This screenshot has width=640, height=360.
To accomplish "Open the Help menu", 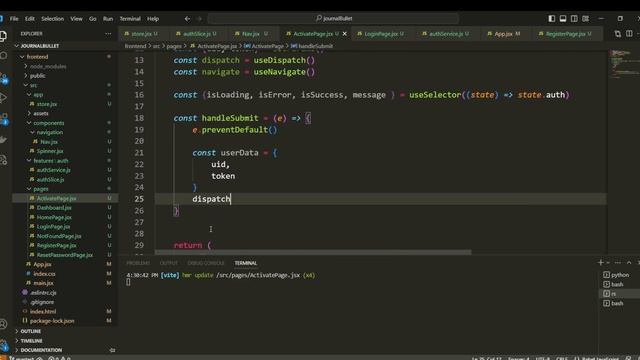I will pos(153,19).
